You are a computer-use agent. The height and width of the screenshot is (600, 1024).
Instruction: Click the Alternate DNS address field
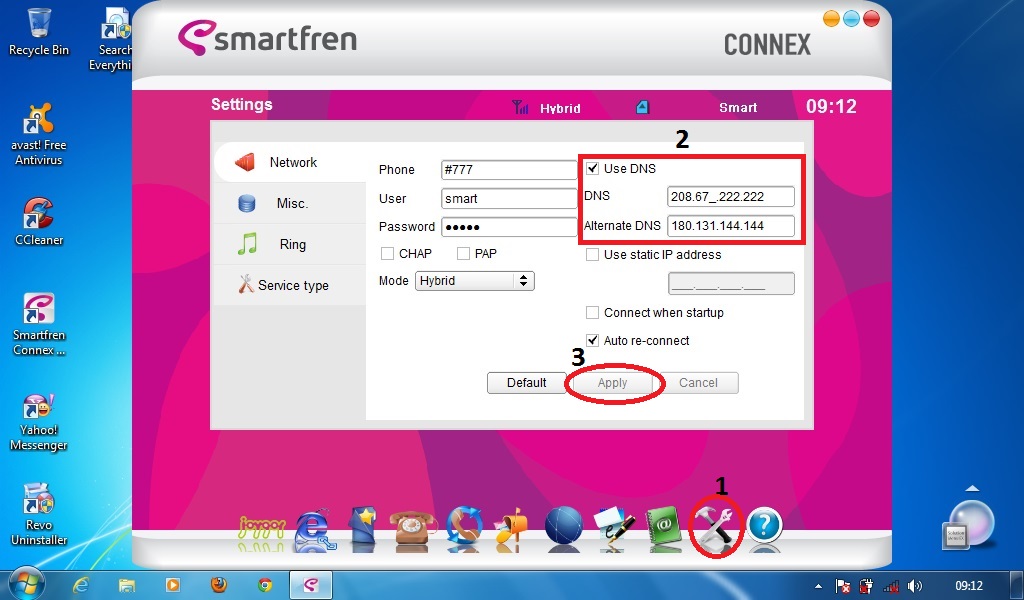click(731, 226)
